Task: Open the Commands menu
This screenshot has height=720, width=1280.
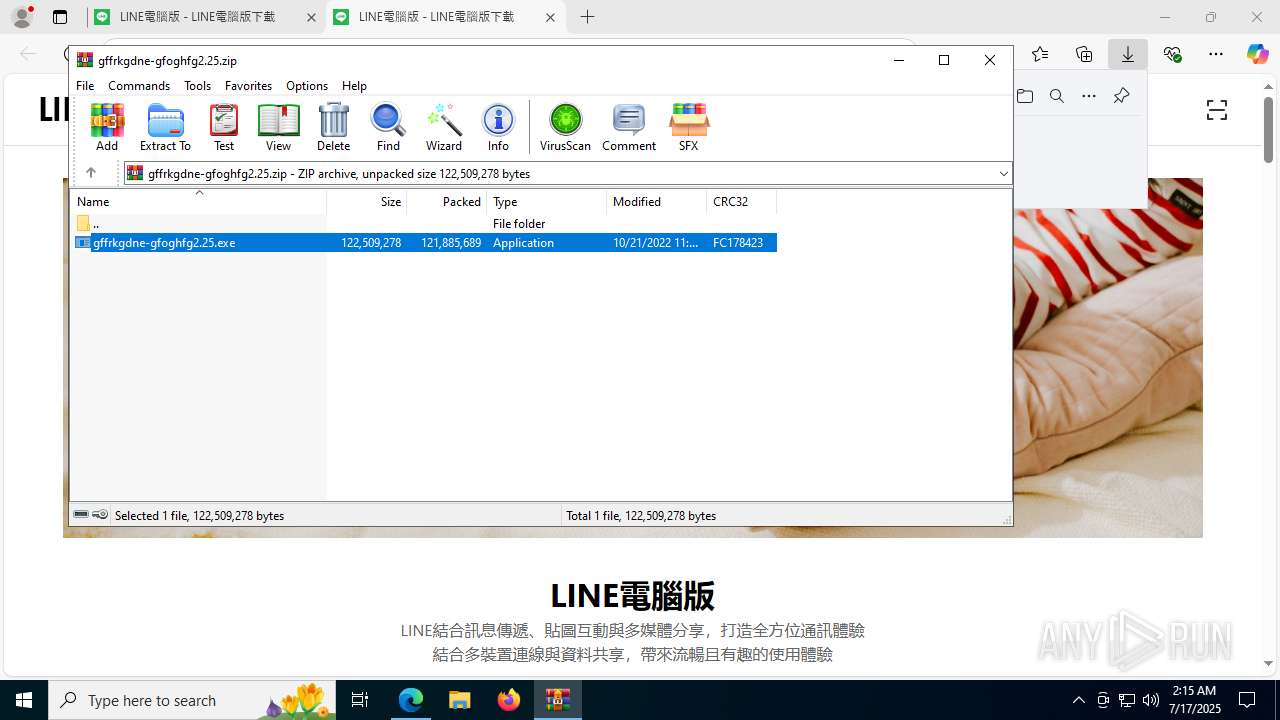Action: click(139, 86)
